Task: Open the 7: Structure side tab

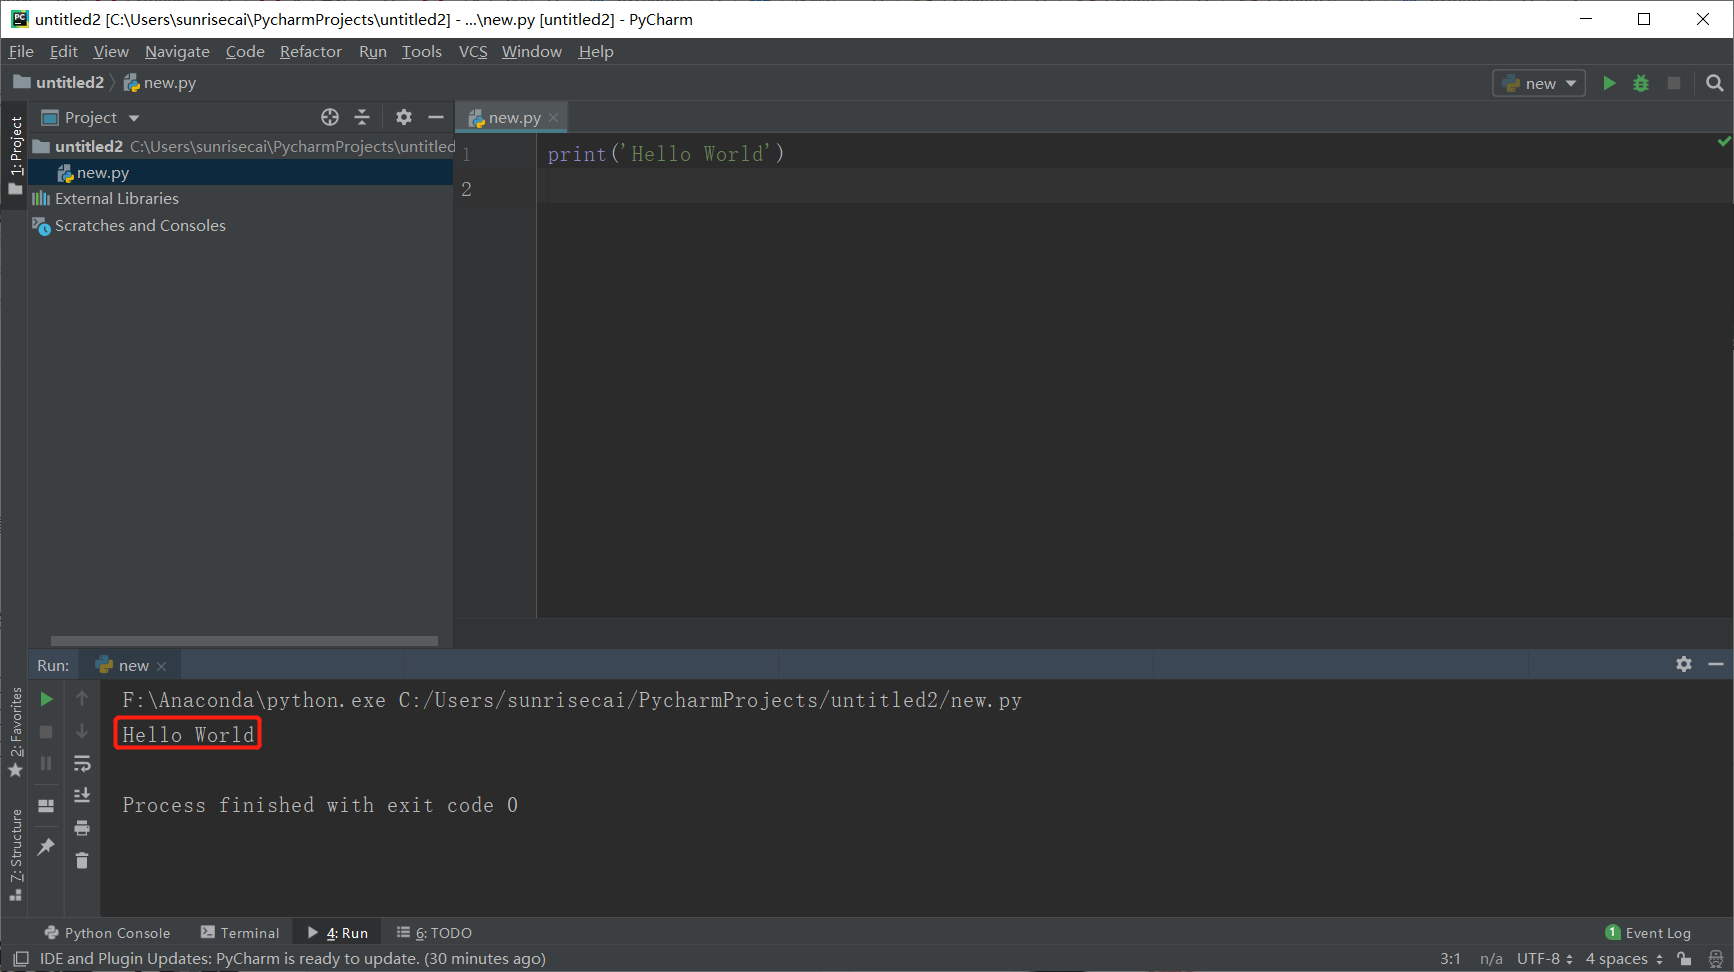Action: [x=15, y=855]
